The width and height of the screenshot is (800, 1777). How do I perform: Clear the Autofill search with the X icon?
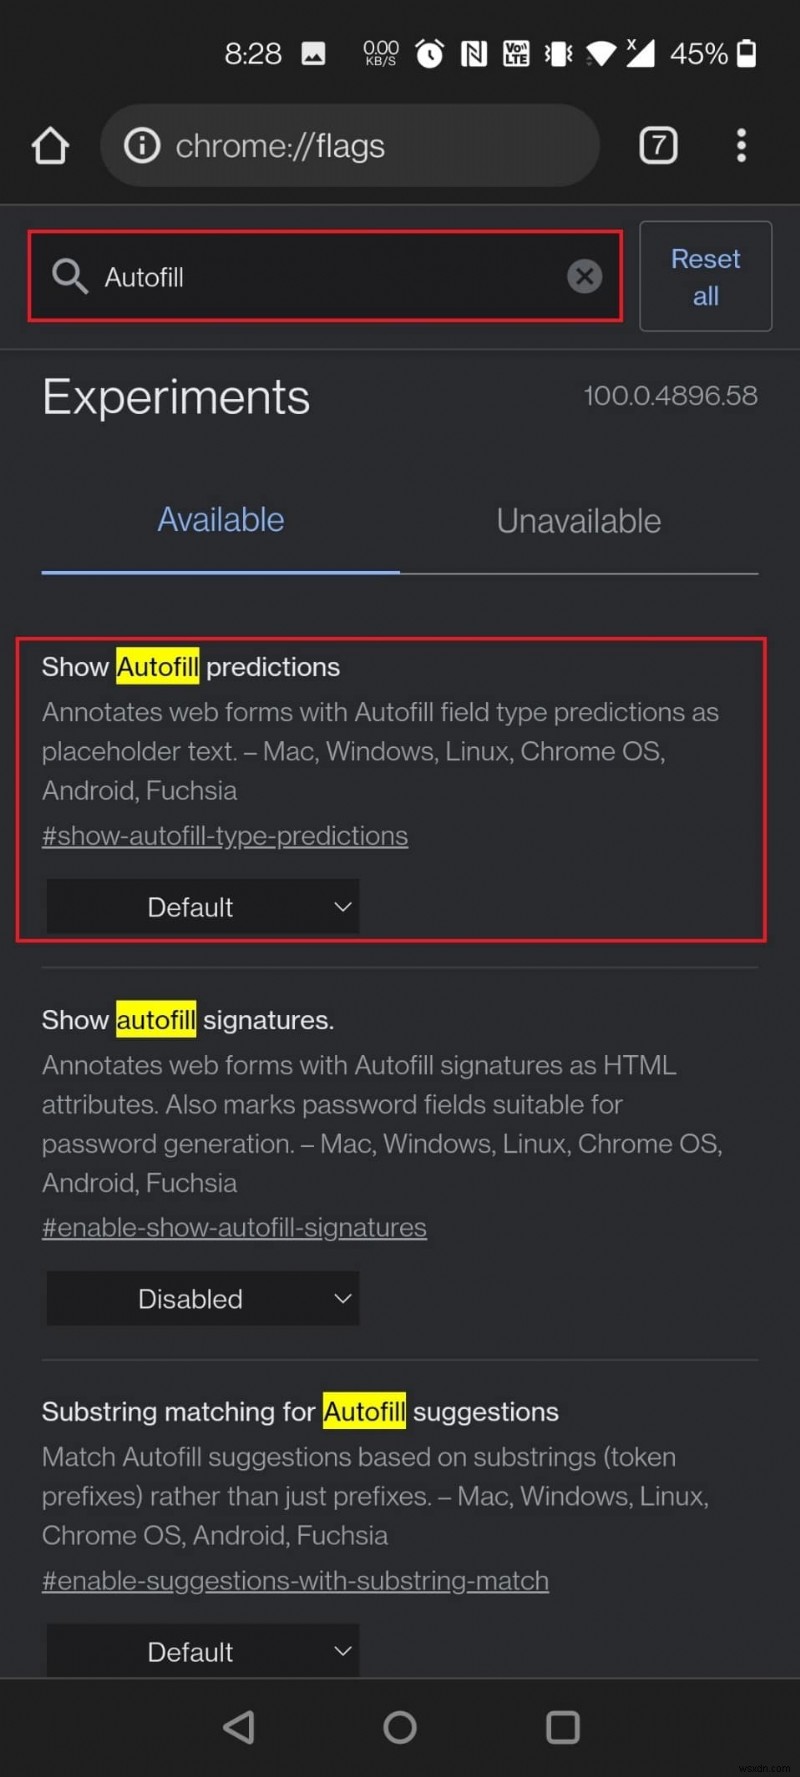[x=585, y=276]
